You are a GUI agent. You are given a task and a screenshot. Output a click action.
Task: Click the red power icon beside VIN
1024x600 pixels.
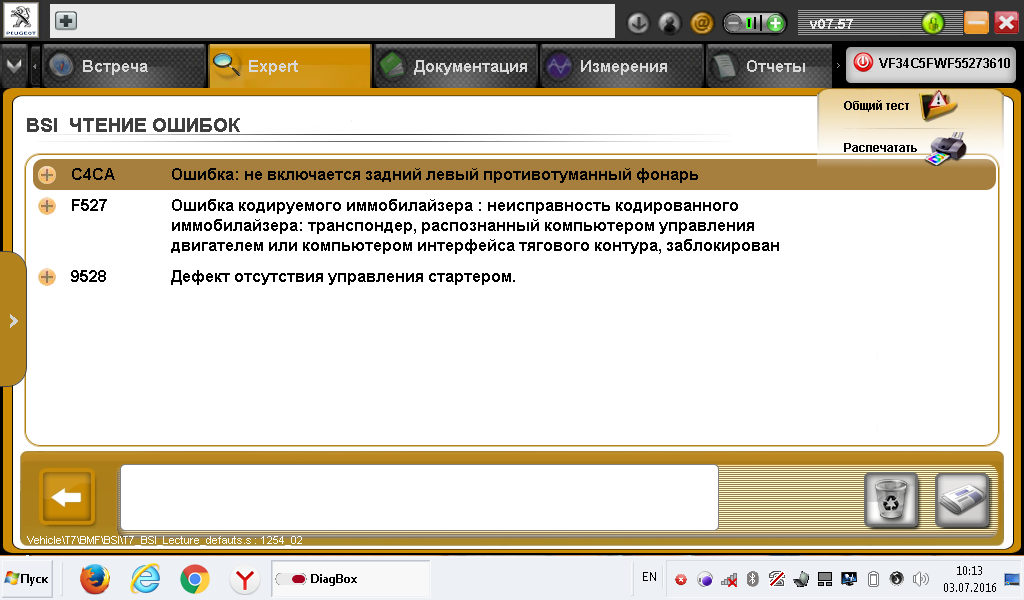click(863, 63)
